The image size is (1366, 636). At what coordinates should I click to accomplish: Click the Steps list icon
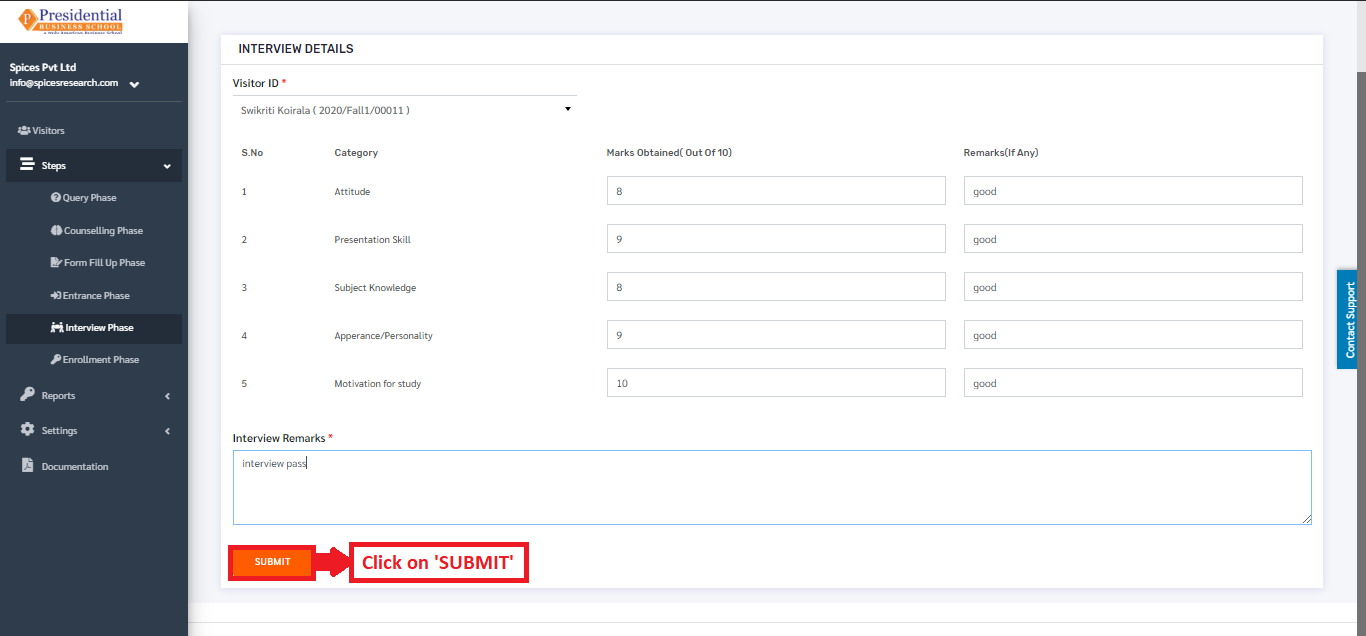[27, 165]
